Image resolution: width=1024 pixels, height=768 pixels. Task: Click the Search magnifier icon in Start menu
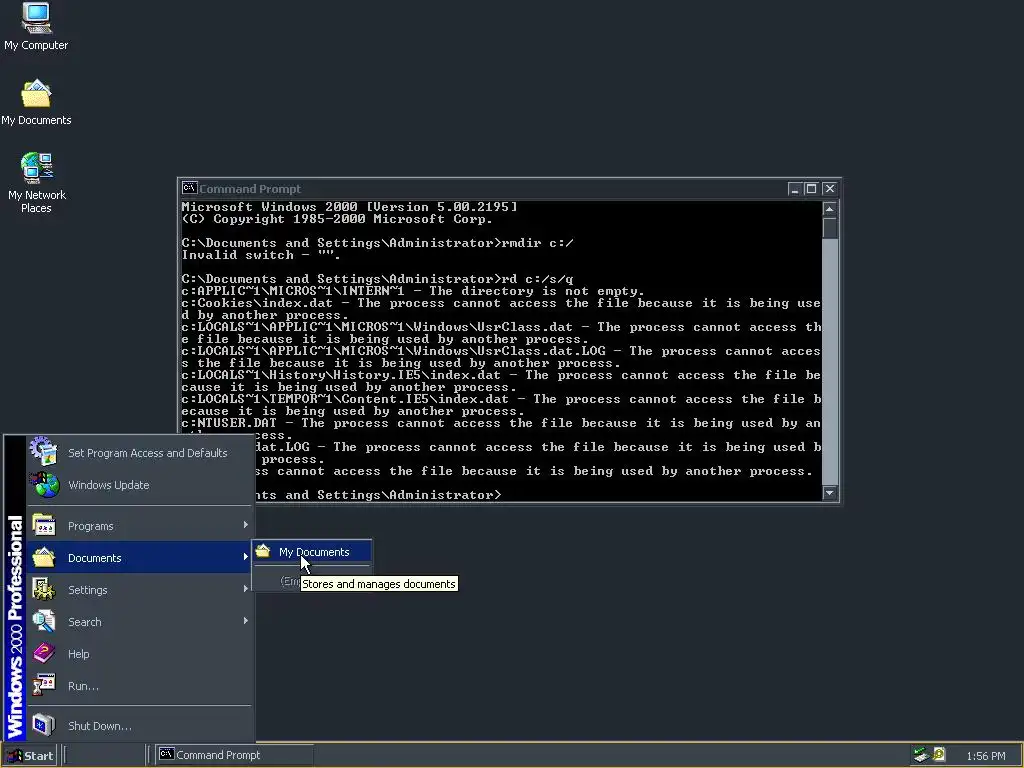click(44, 621)
